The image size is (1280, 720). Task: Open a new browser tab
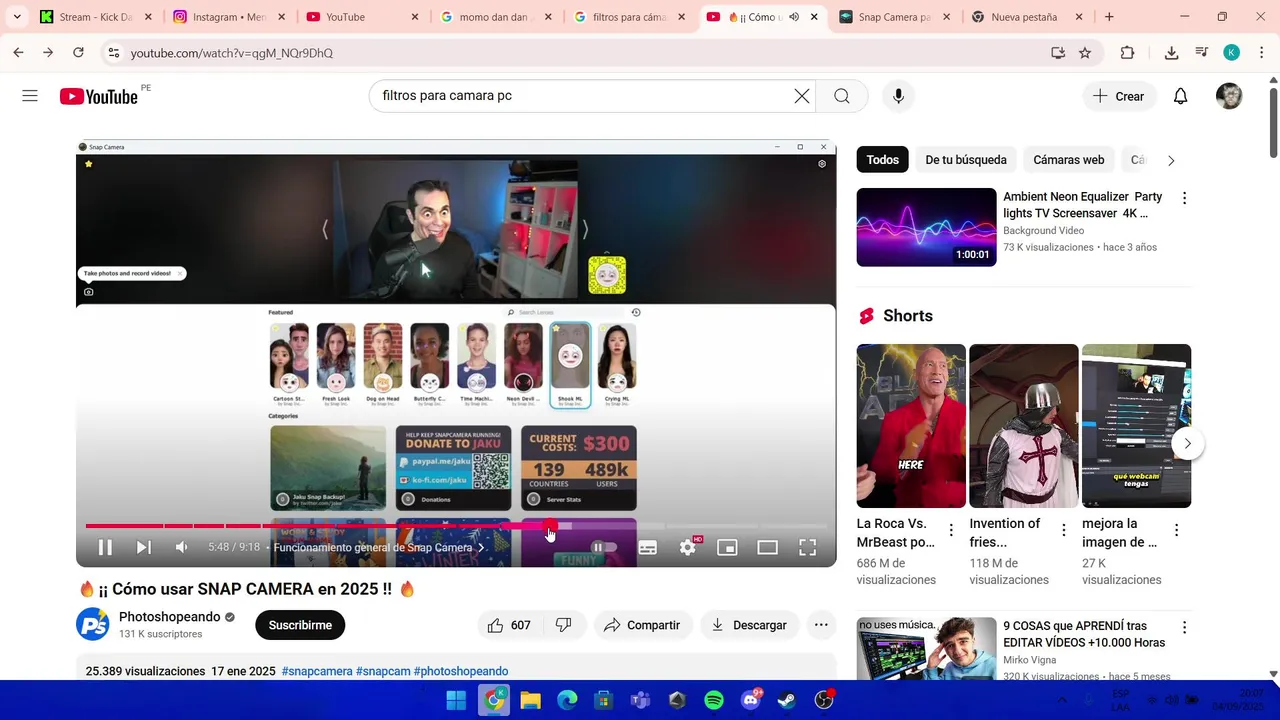point(1109,17)
